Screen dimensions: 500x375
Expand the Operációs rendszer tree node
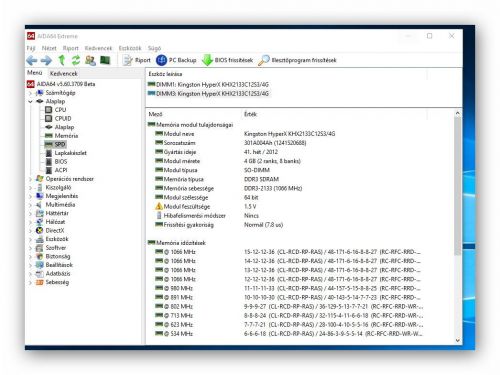[x=30, y=179]
